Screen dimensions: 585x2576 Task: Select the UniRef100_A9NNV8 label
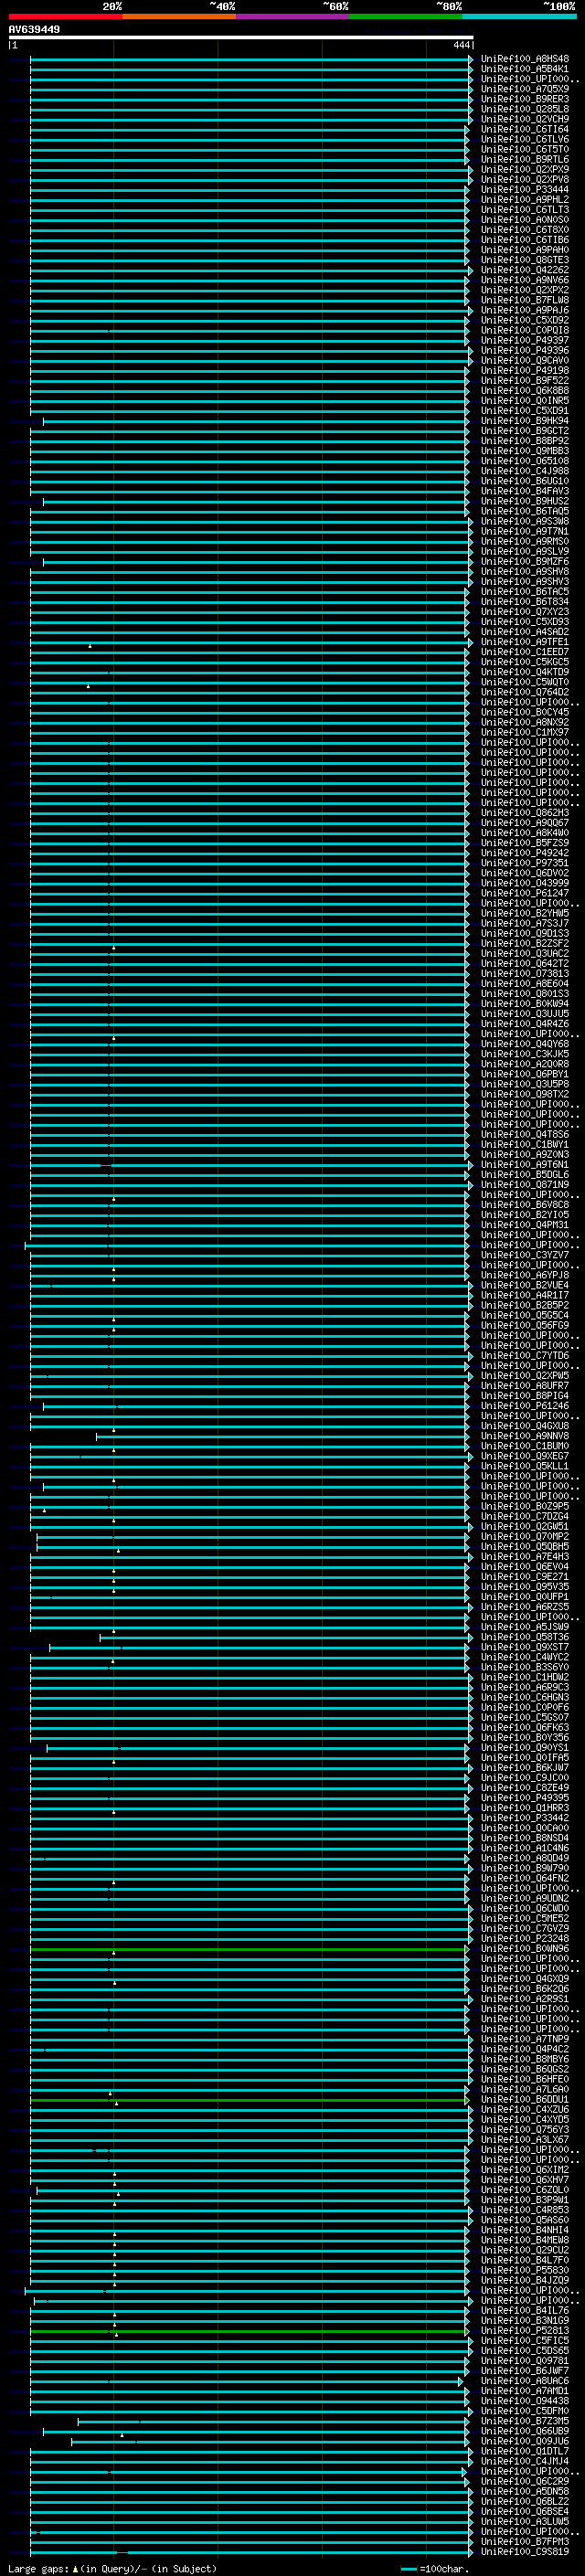(524, 1436)
